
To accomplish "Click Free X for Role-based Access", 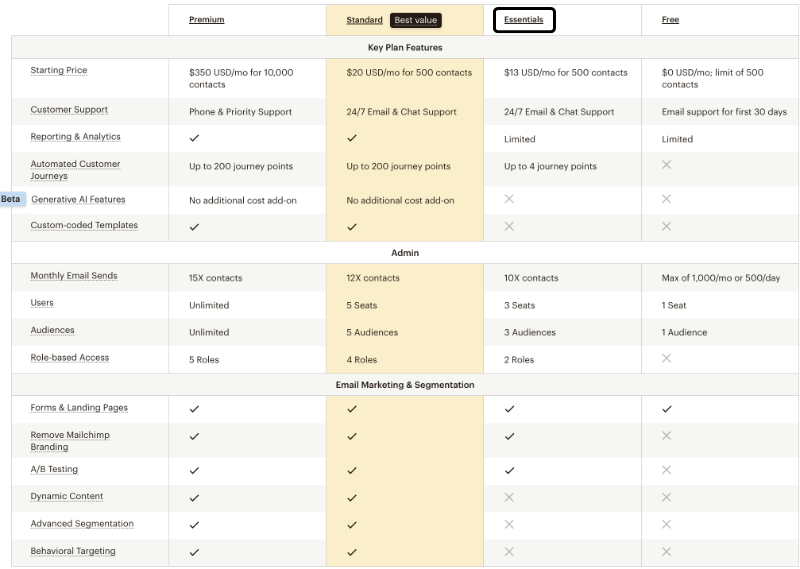I will click(x=666, y=358).
